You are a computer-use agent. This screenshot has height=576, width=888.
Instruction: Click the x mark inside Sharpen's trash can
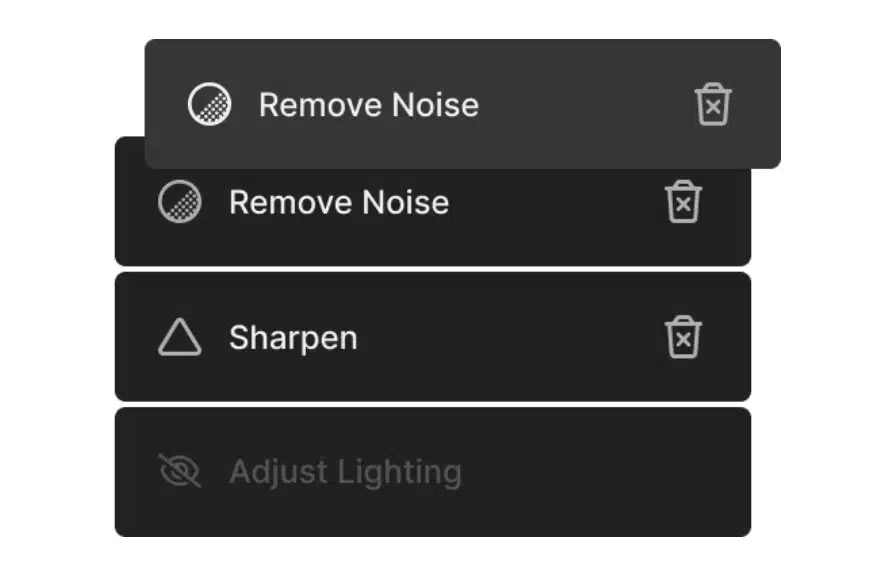tap(683, 340)
